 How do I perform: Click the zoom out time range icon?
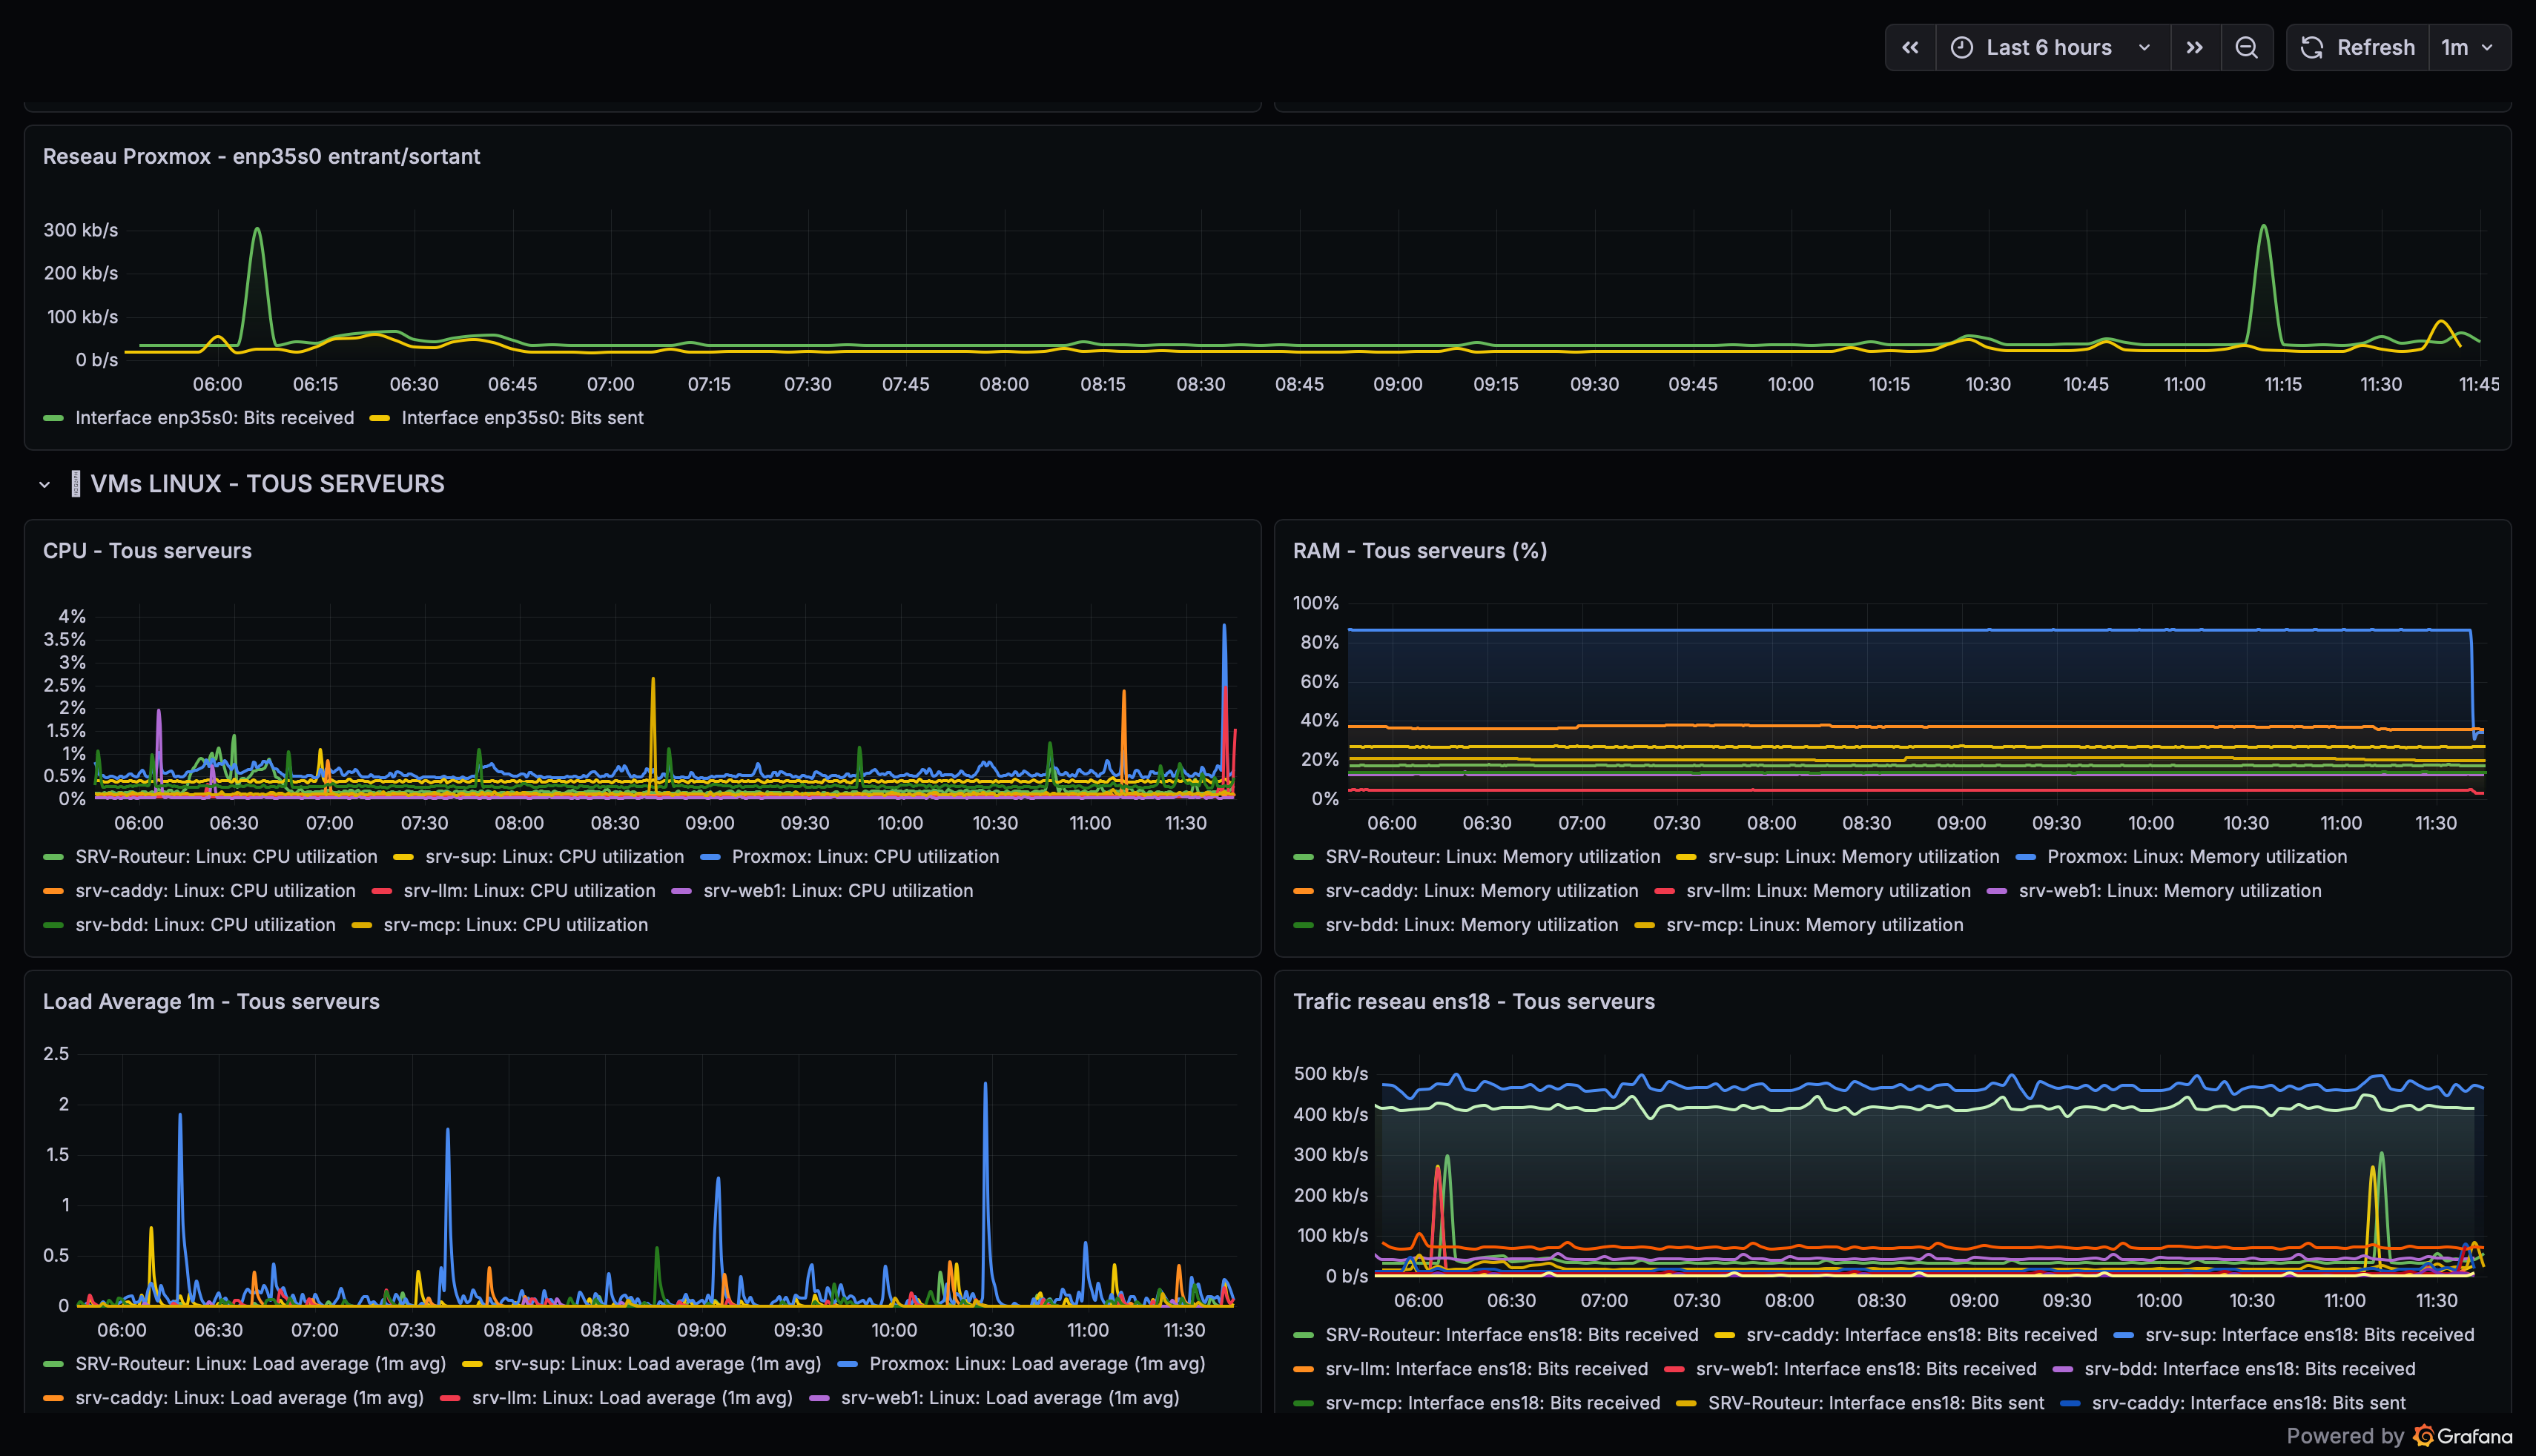tap(2246, 48)
